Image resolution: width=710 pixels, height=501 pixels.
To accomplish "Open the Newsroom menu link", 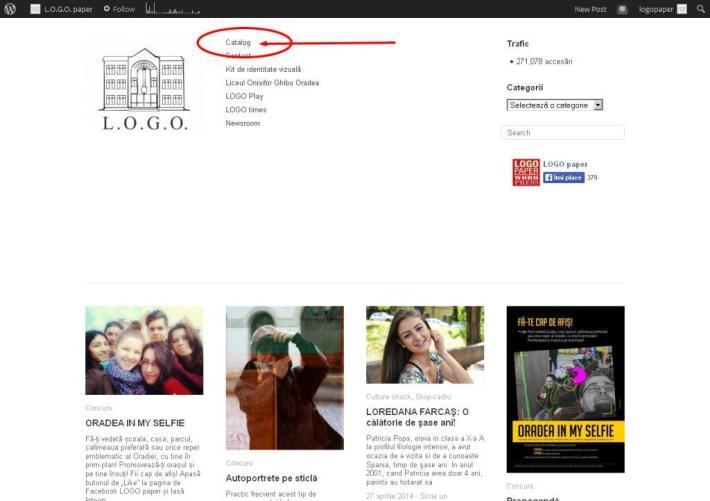I will tap(243, 123).
